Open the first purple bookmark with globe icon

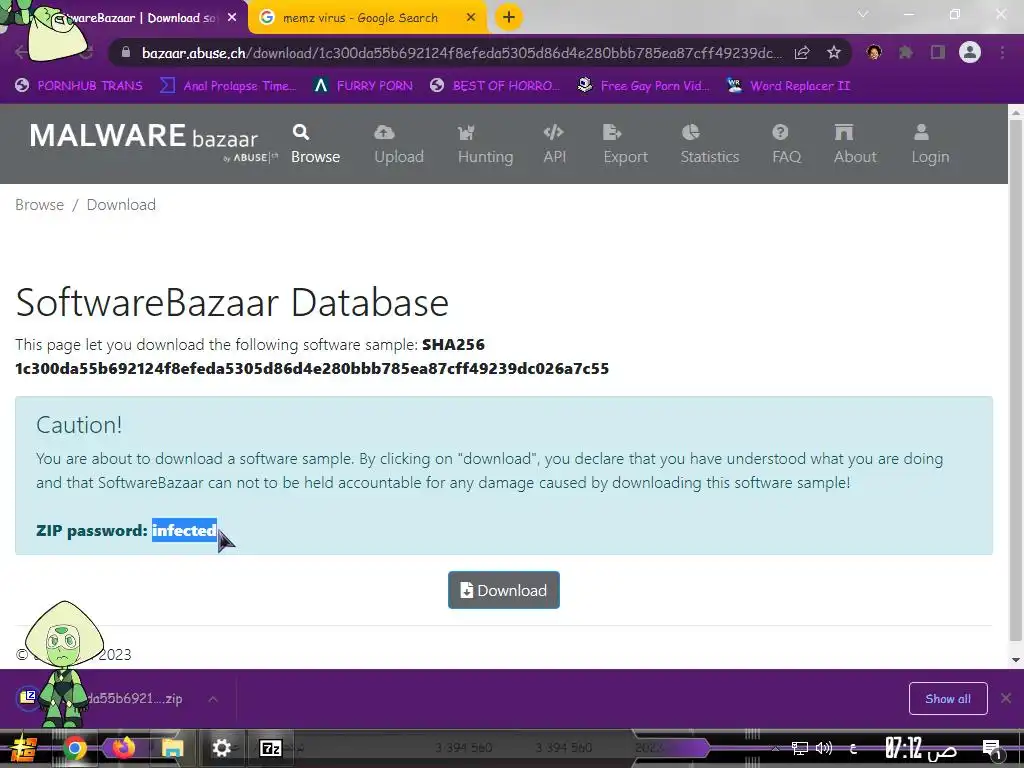[79, 86]
